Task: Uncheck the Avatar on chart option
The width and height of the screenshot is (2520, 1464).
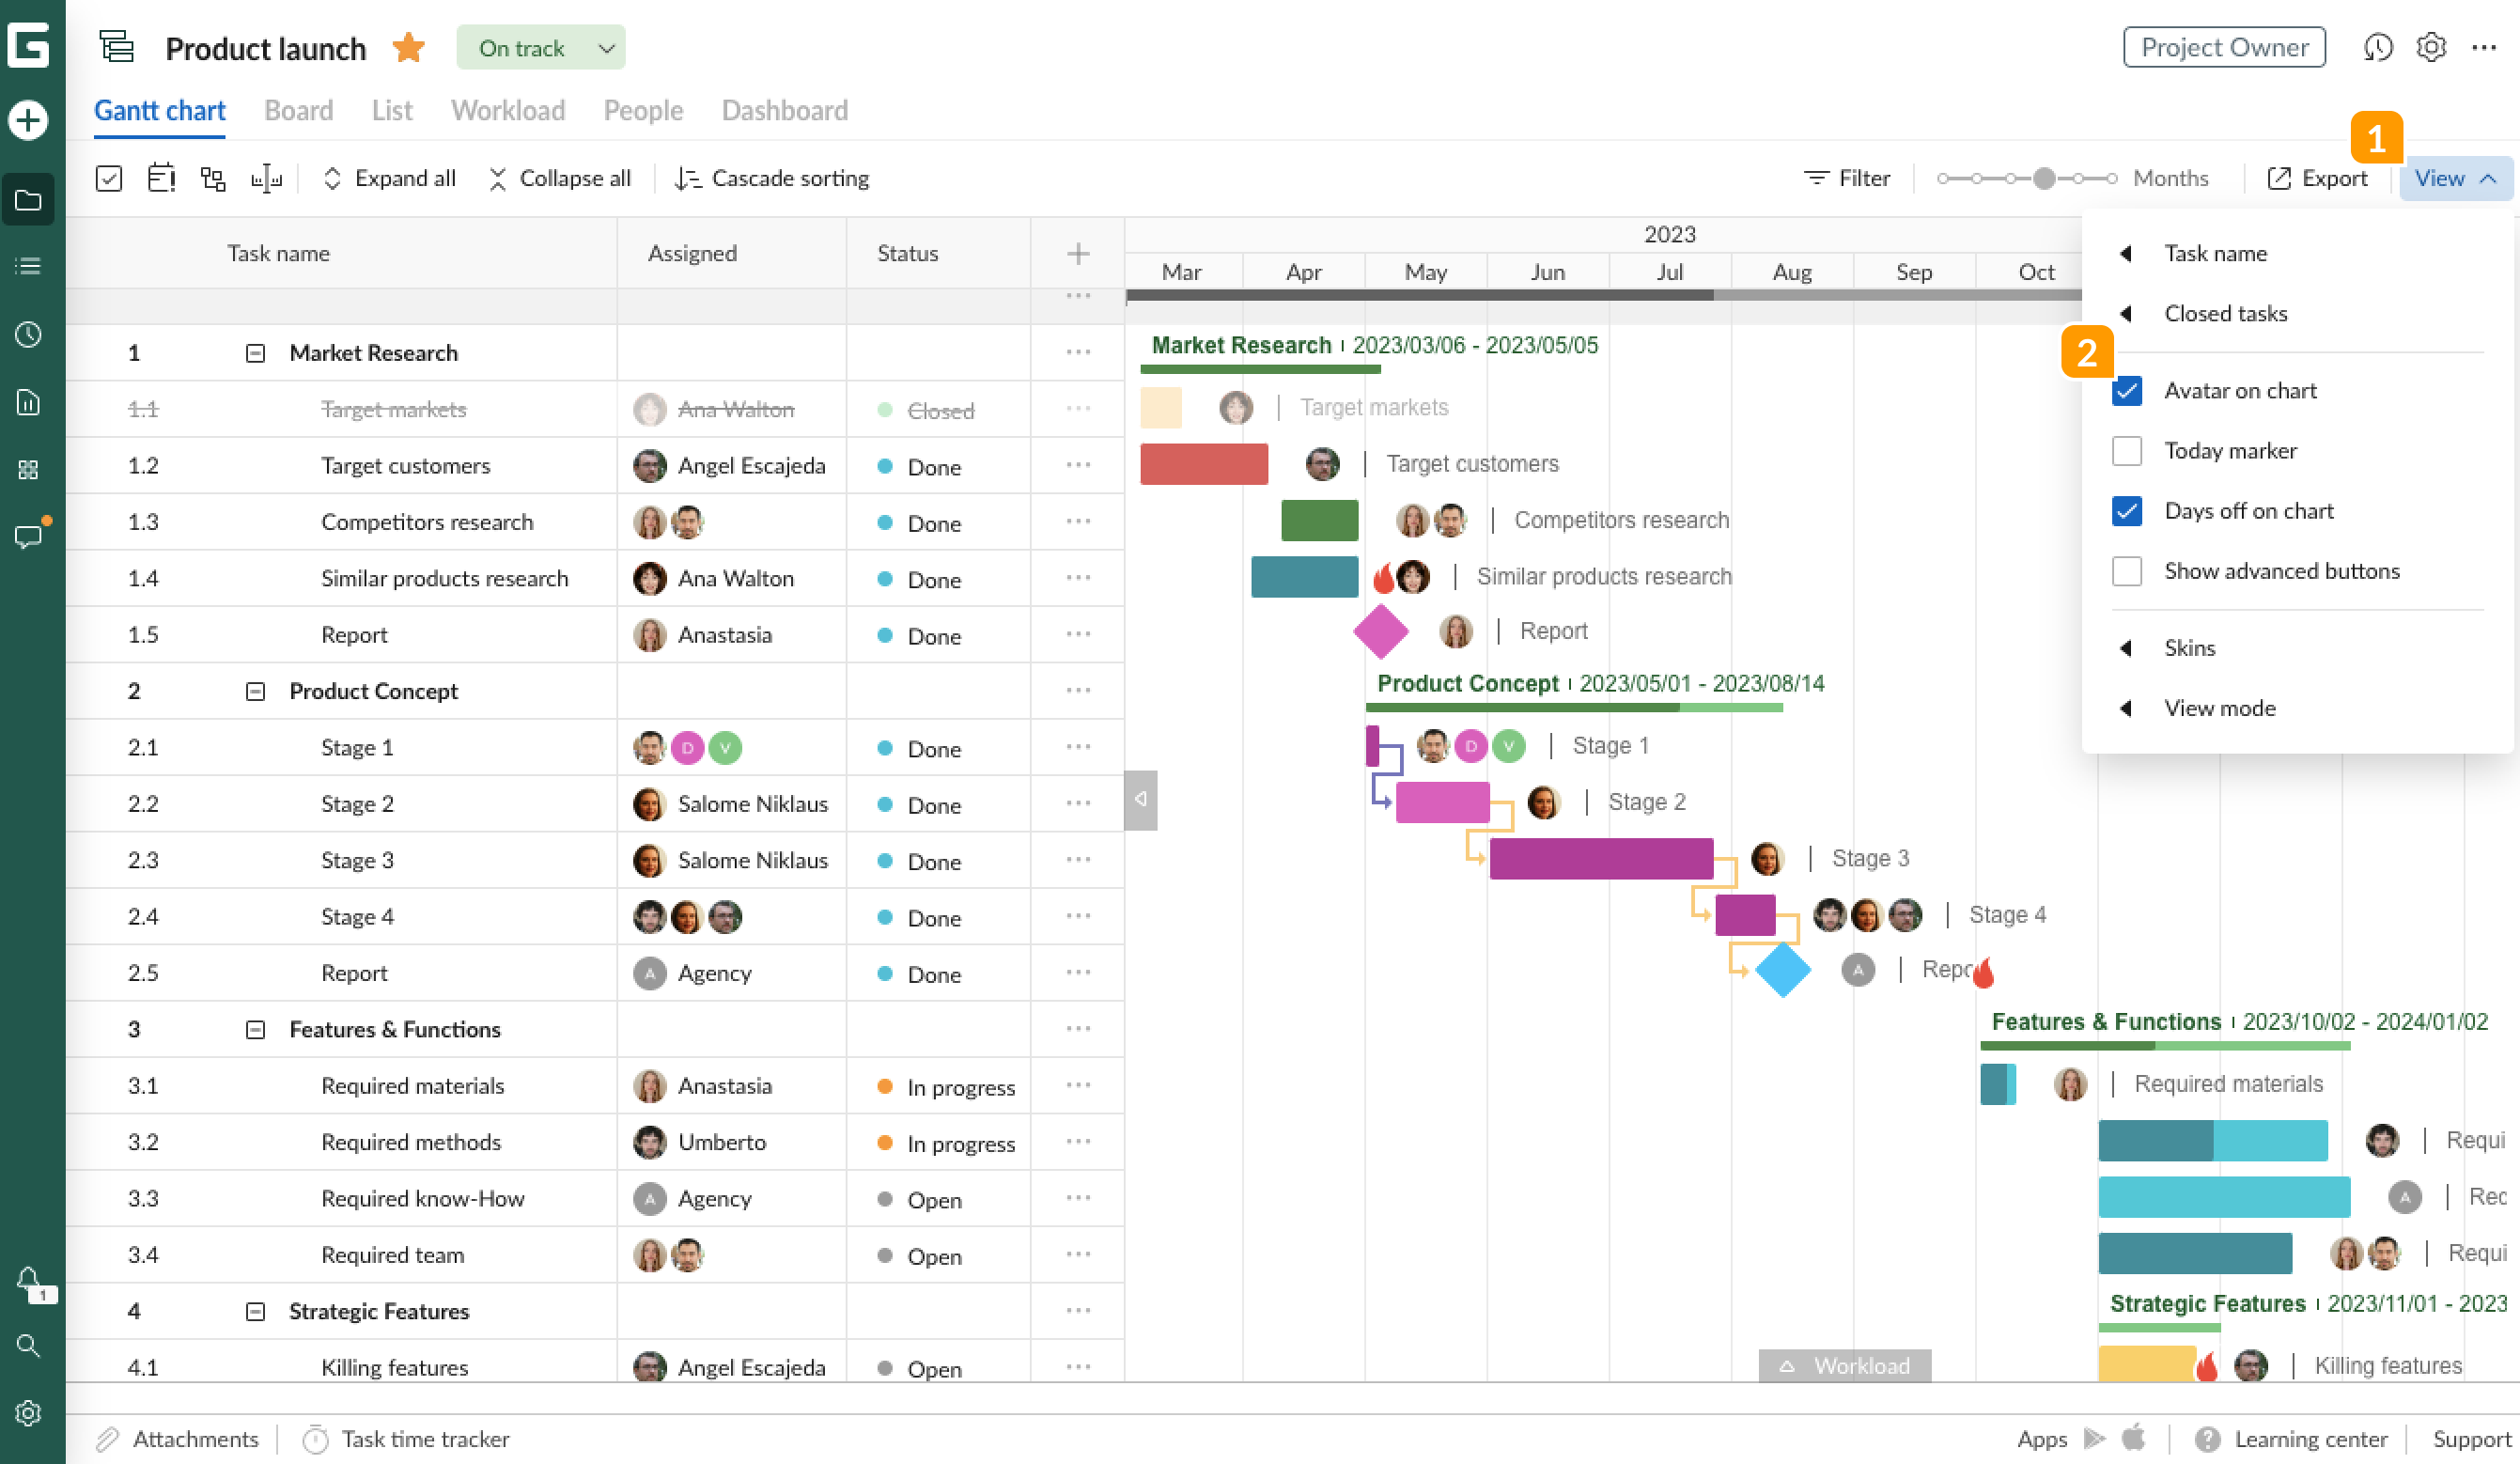Action: pos(2128,390)
